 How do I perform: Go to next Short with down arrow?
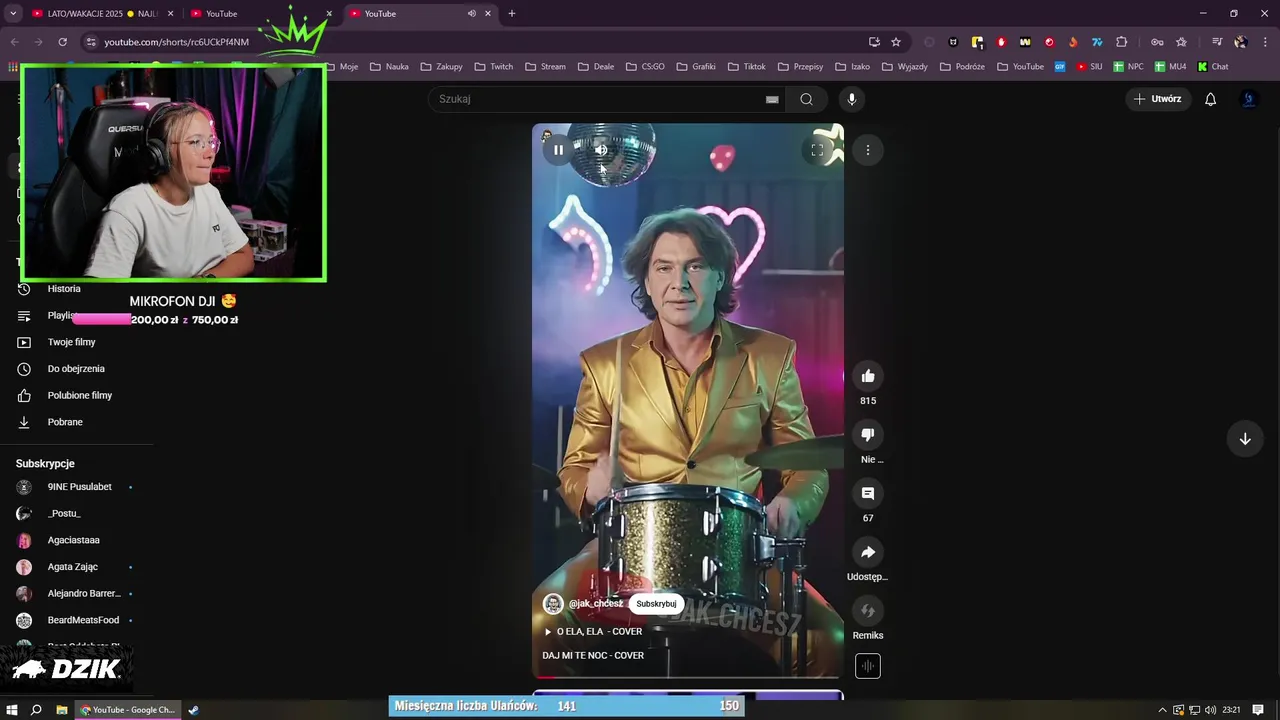pos(1245,439)
